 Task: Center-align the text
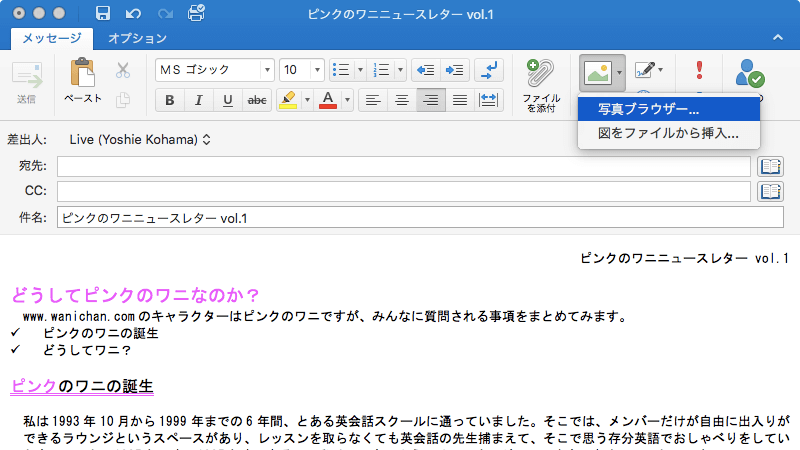(402, 100)
